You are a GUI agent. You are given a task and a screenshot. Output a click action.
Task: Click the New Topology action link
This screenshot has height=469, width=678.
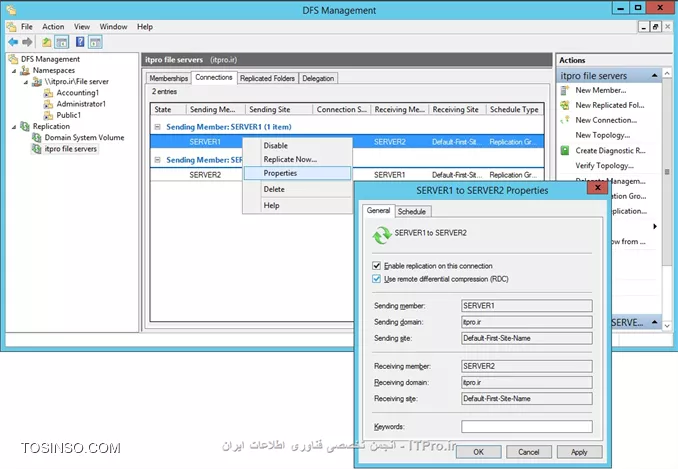[602, 135]
